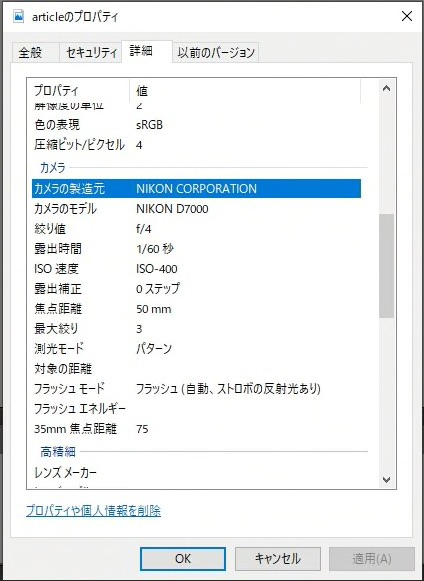
Task: Click the sRGB value
Action: tap(149, 125)
